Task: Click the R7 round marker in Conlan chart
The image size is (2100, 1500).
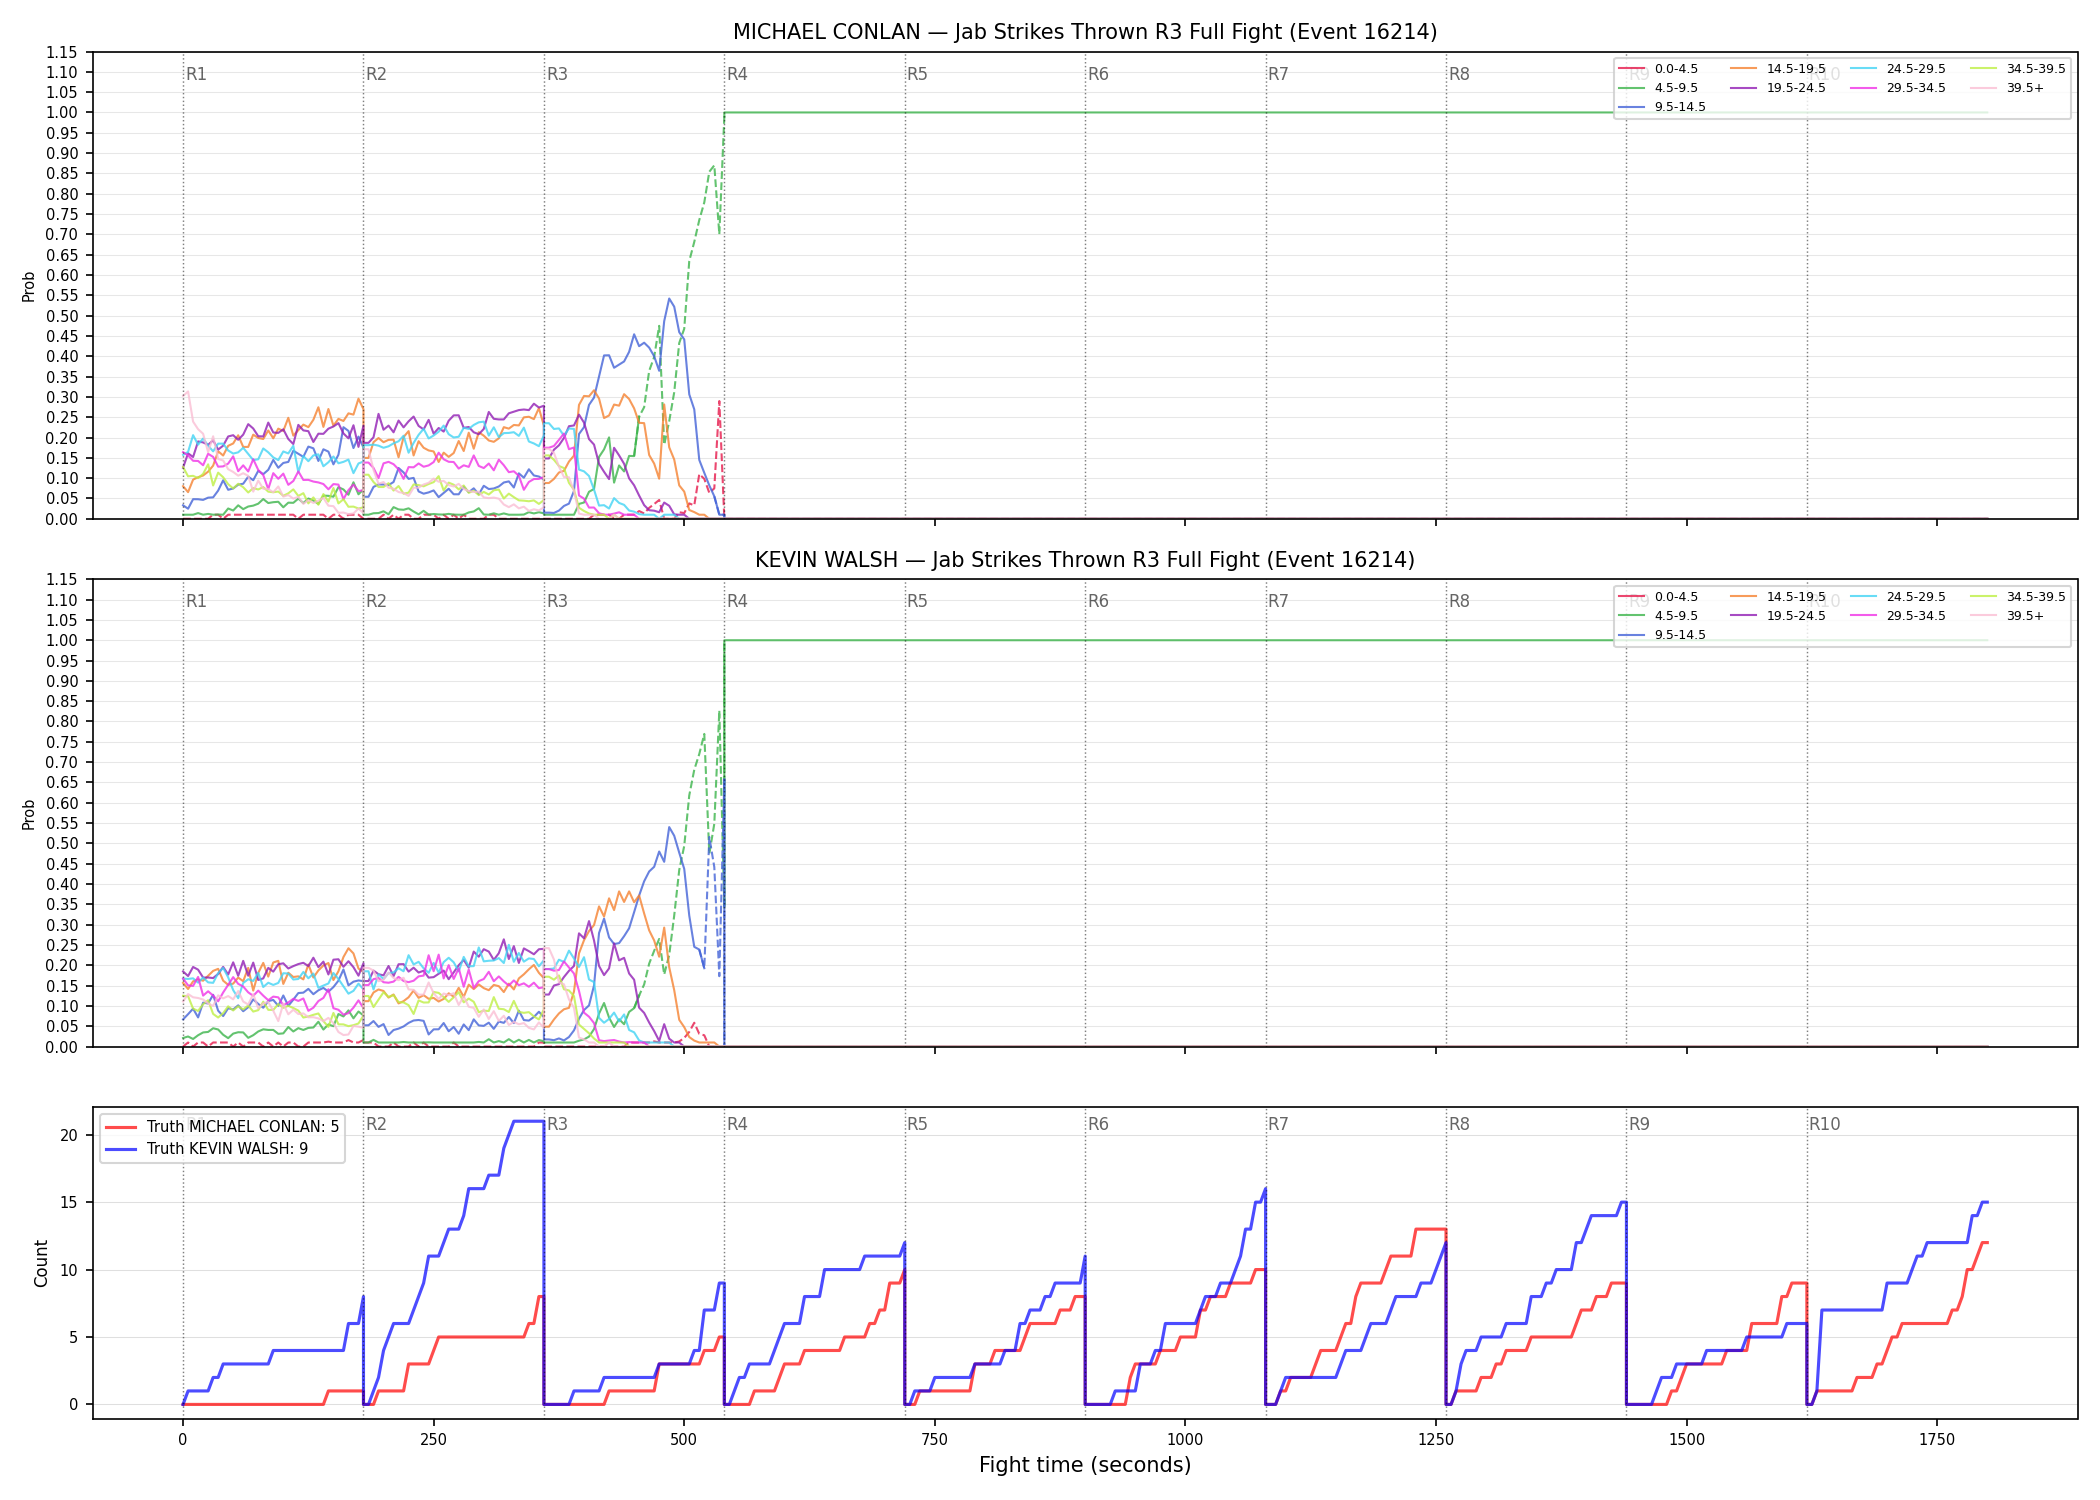Action: click(1278, 74)
